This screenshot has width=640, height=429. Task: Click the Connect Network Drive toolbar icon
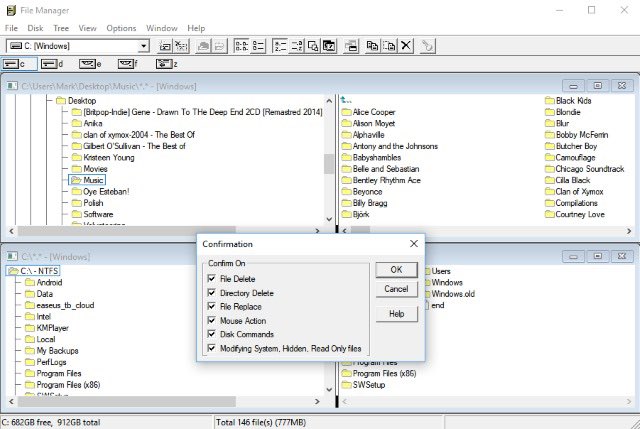click(x=165, y=46)
